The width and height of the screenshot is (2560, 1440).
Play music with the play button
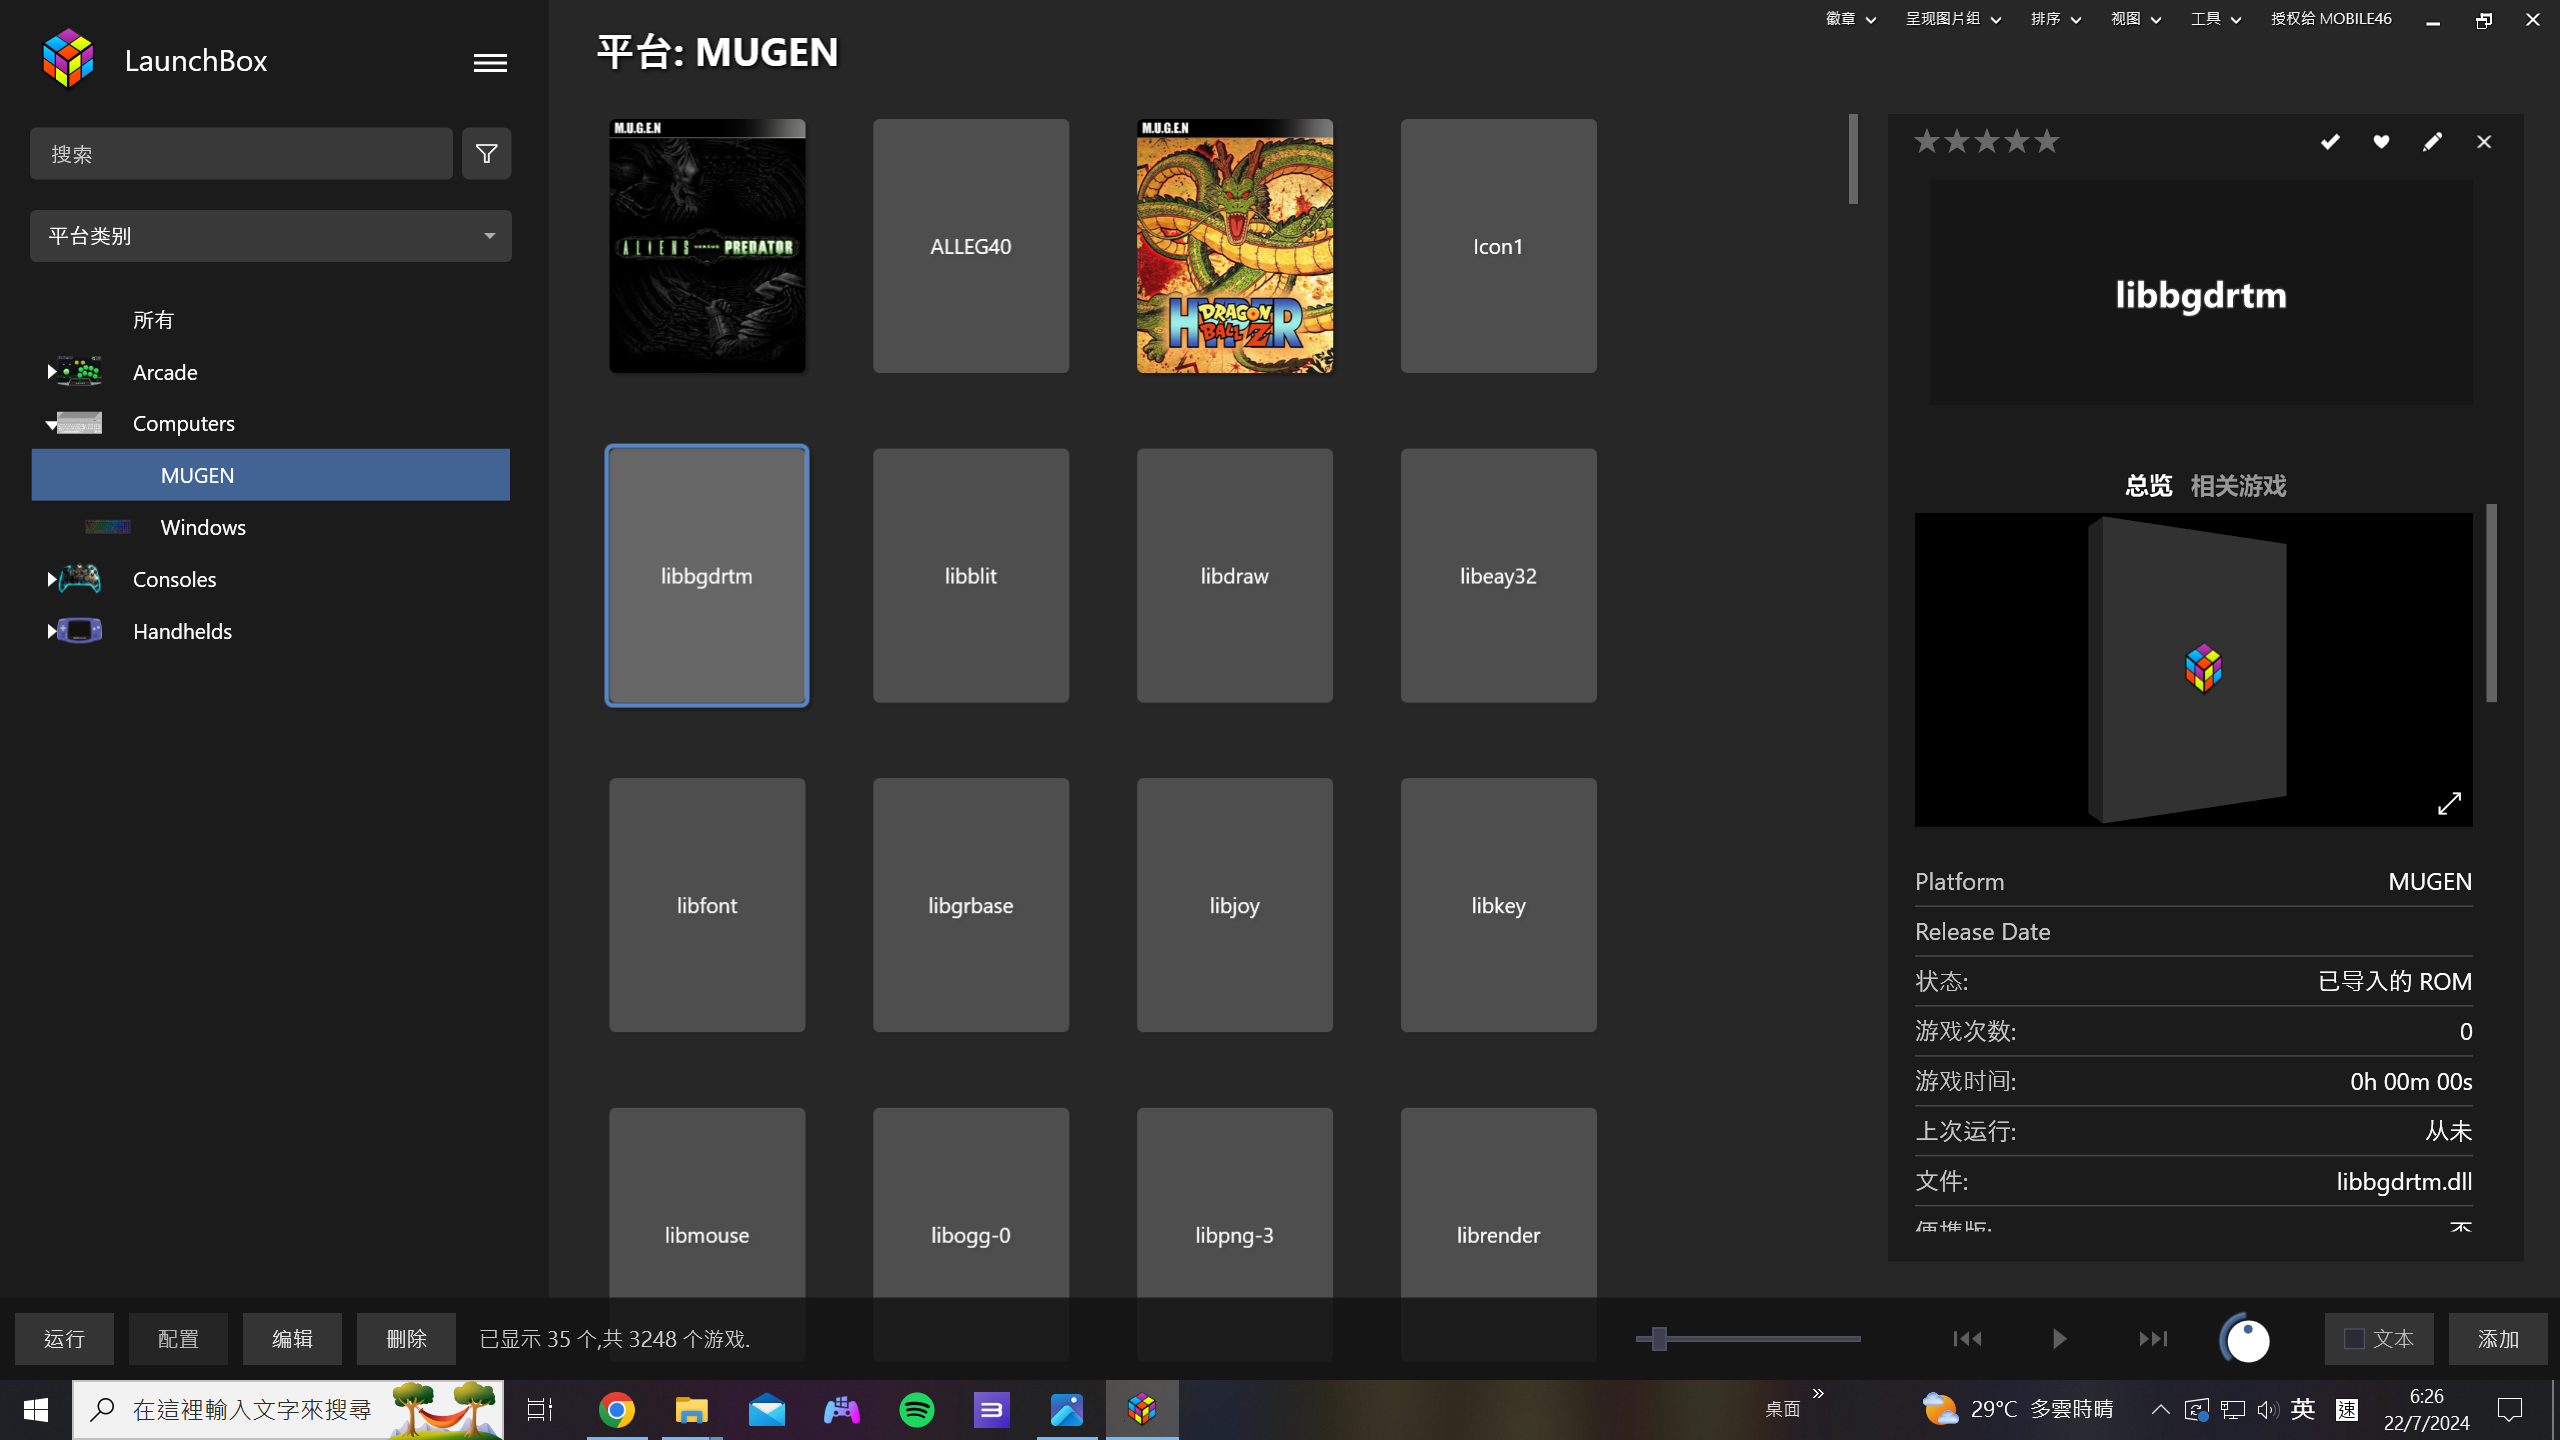[x=2059, y=1338]
